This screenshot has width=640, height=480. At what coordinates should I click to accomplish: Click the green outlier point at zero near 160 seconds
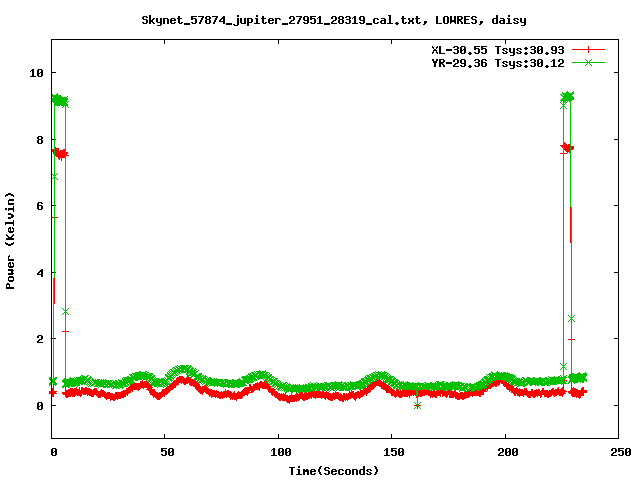[x=417, y=405]
